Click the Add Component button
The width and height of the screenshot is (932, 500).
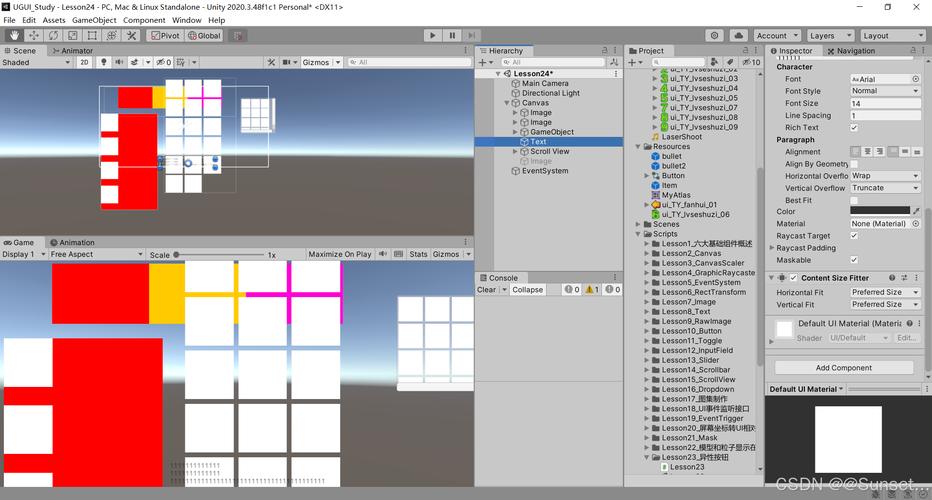[844, 368]
